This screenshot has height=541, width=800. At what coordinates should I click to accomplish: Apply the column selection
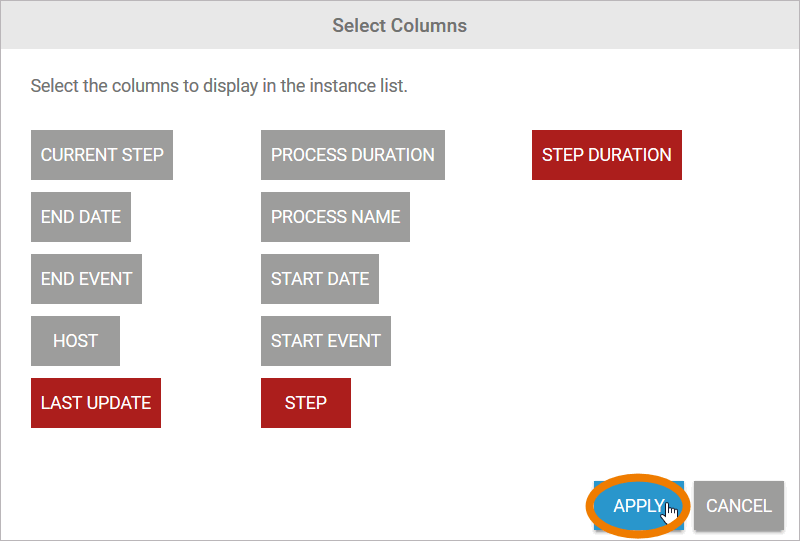click(x=638, y=506)
